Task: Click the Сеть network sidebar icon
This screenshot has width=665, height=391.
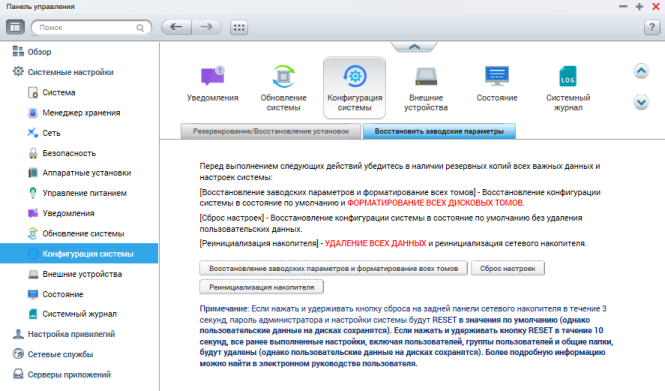Action: coord(33,133)
